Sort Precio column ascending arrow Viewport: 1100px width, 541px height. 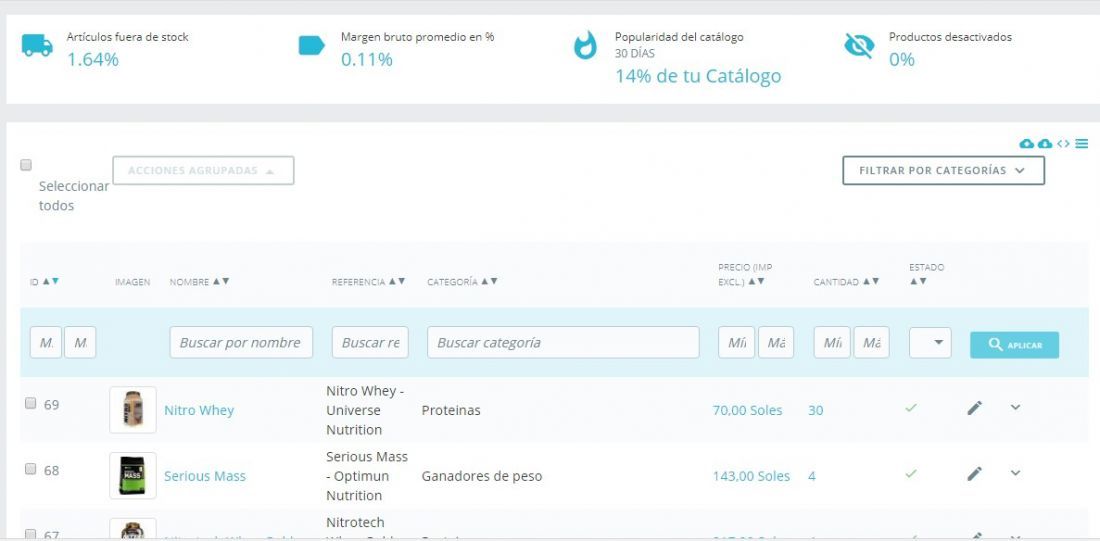tap(751, 281)
